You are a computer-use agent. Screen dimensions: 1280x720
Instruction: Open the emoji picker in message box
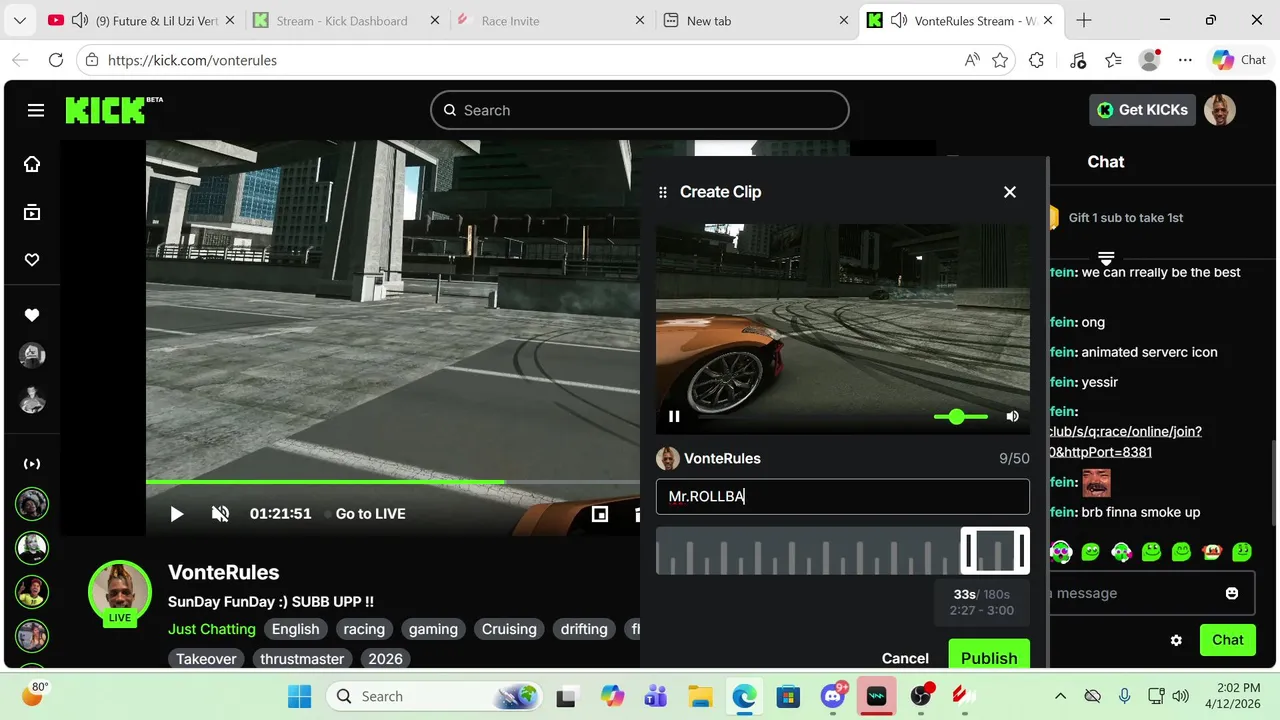coord(1232,593)
